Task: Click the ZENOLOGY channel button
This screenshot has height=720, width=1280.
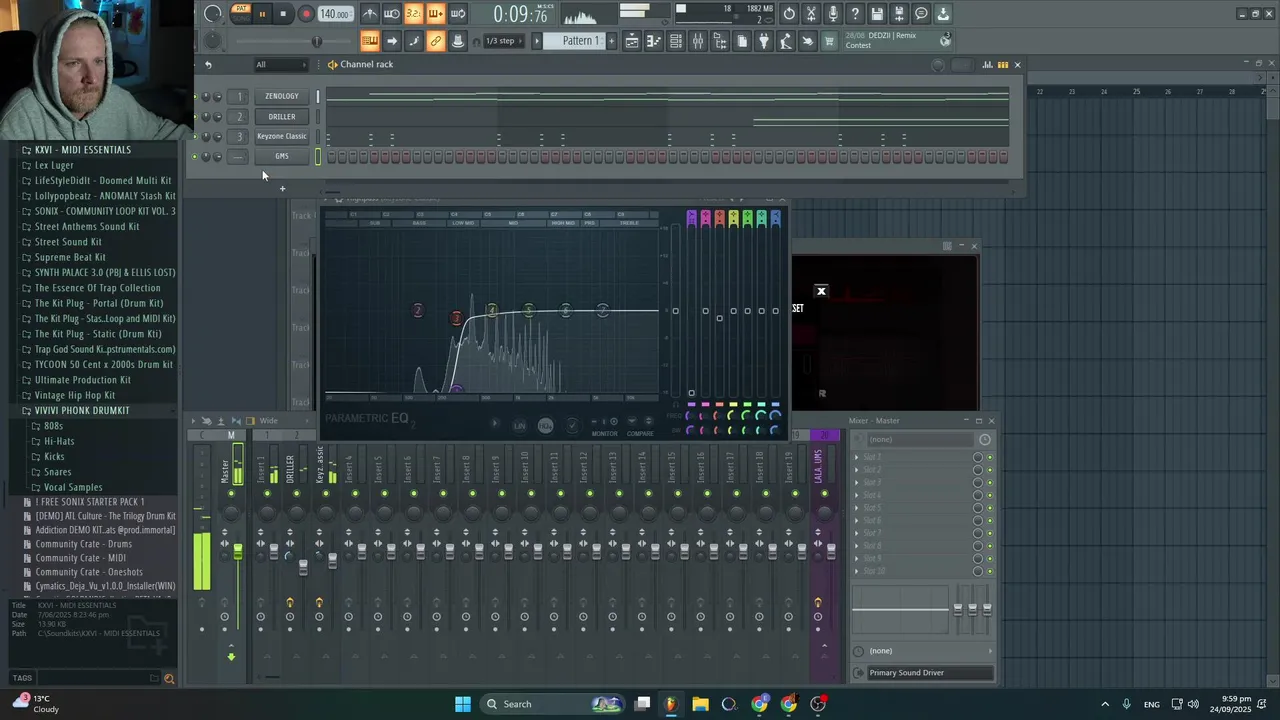Action: pyautogui.click(x=282, y=97)
